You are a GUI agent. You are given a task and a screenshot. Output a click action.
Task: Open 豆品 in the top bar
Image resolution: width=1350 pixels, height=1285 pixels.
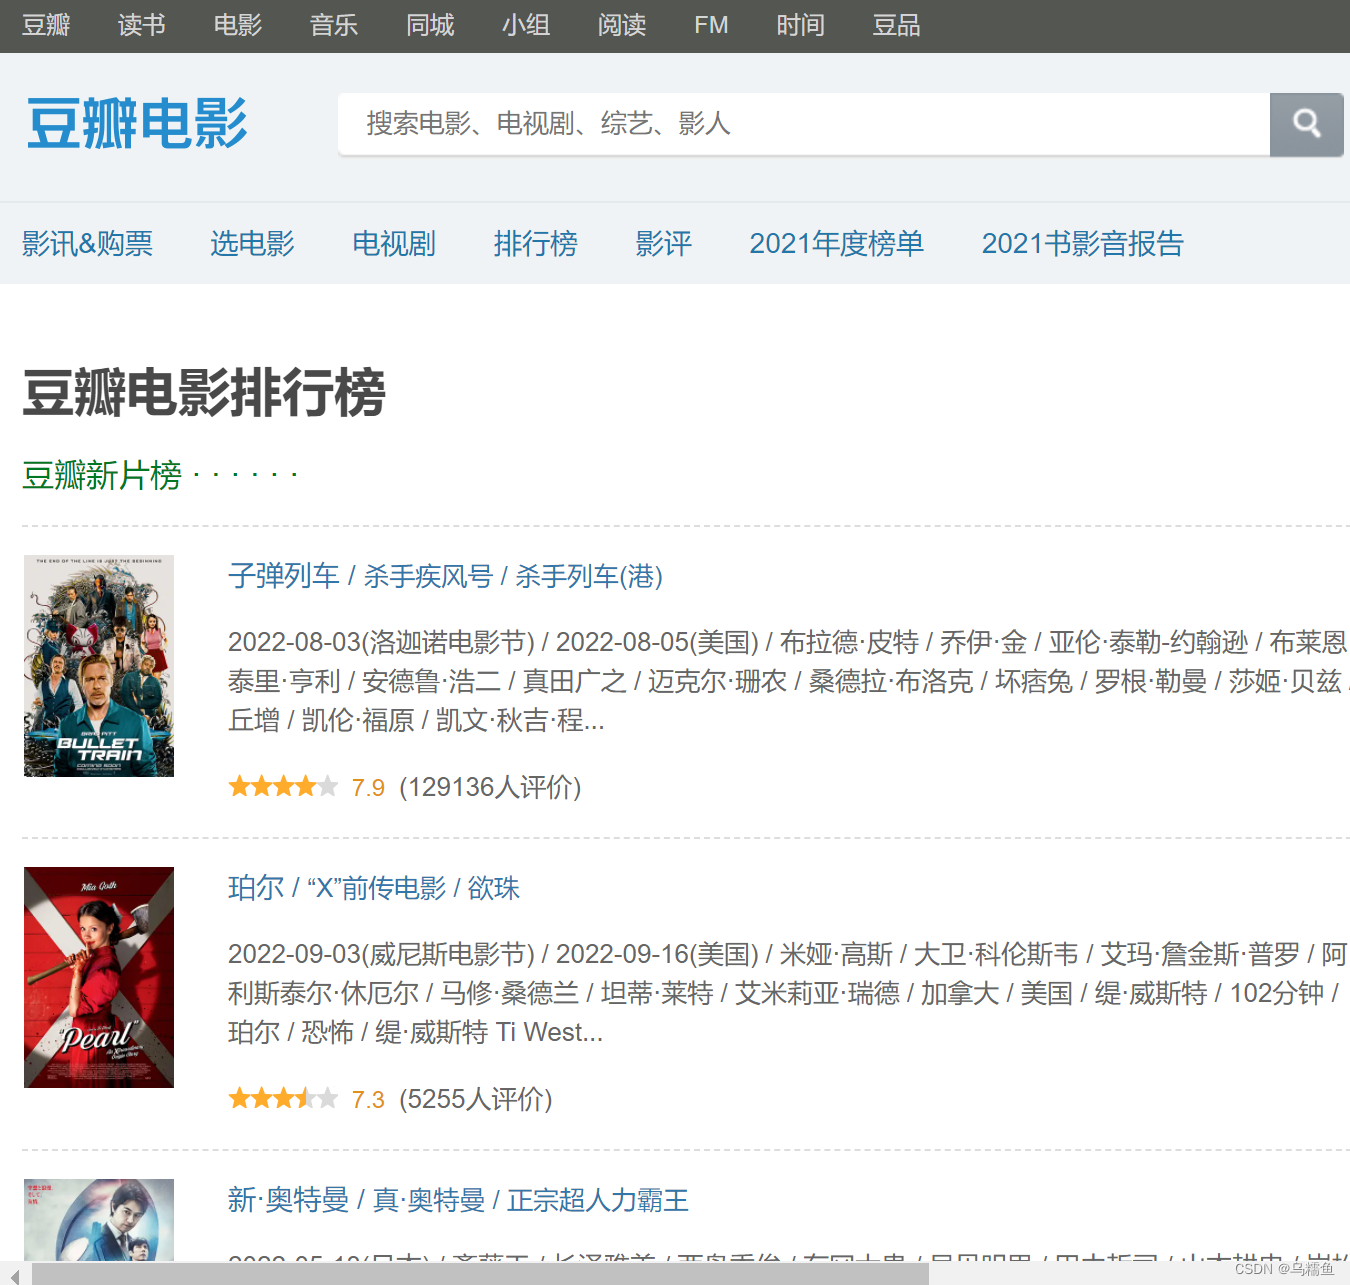point(896,25)
